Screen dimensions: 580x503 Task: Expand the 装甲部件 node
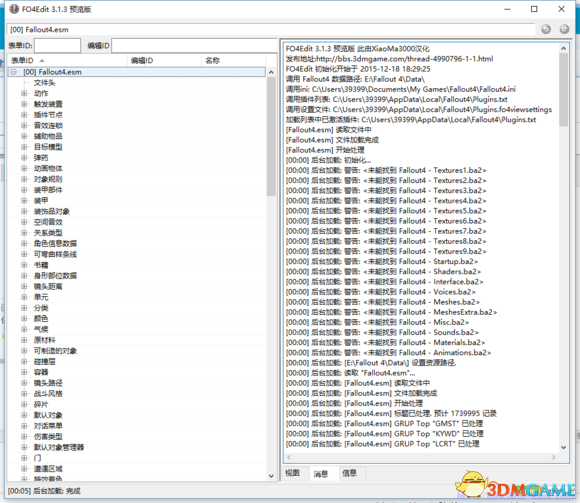[x=24, y=190]
